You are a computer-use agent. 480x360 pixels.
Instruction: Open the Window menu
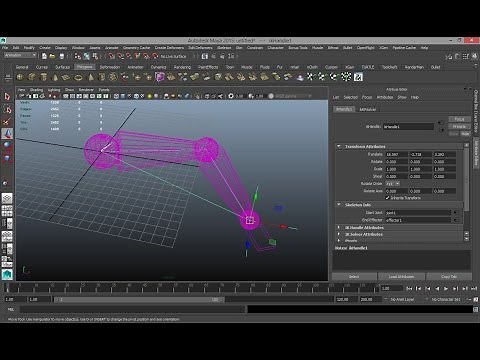click(78, 48)
